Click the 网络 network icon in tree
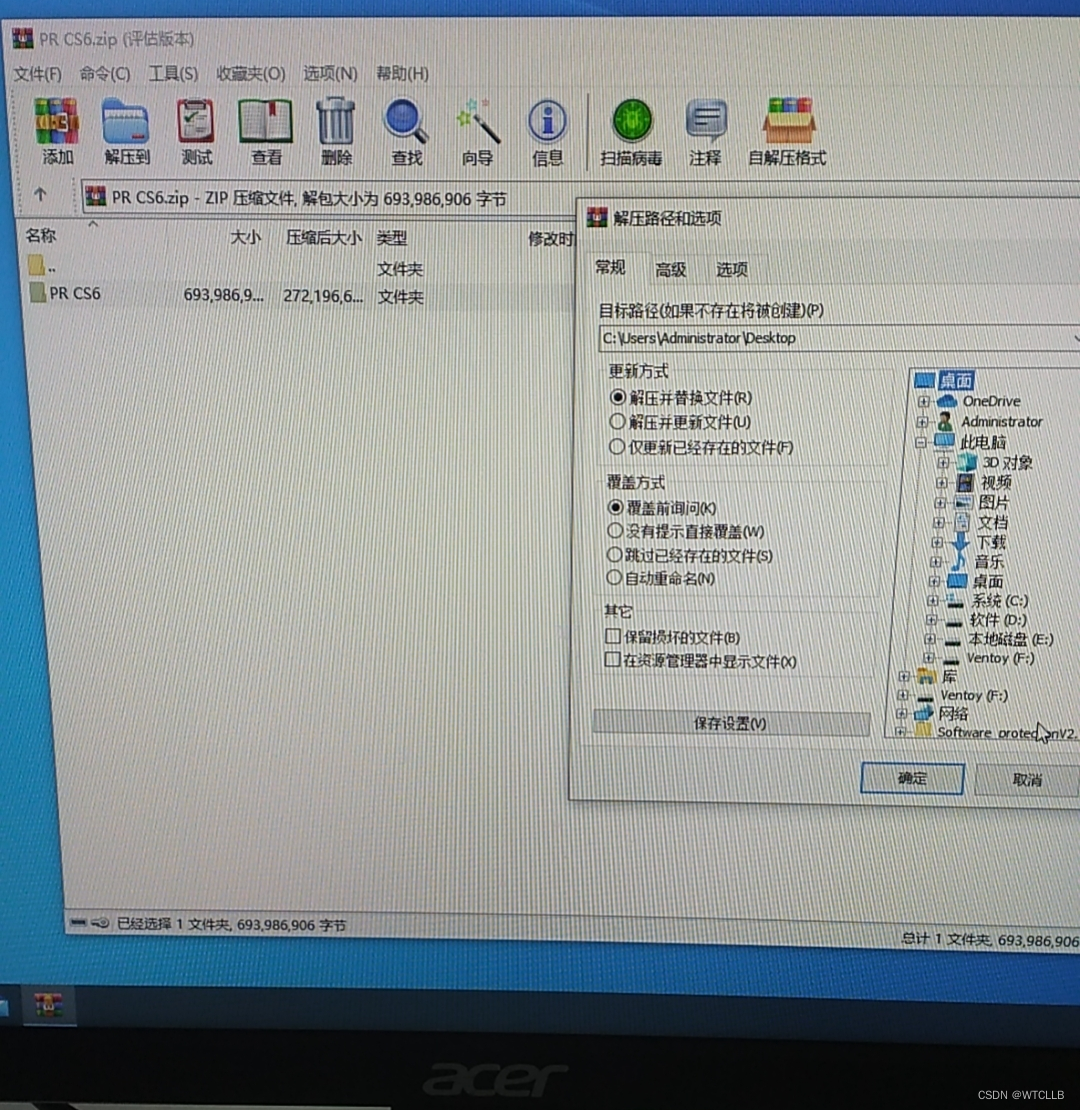 coord(924,713)
